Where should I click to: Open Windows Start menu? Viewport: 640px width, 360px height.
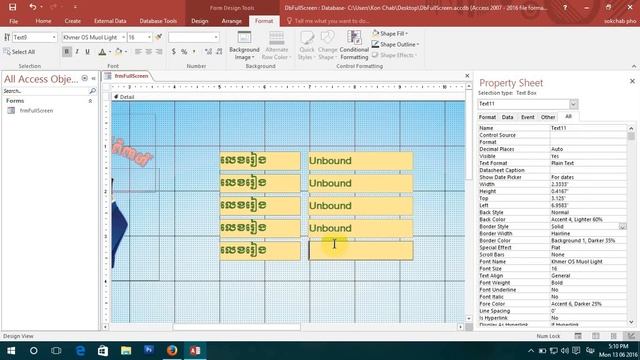click(x=11, y=351)
